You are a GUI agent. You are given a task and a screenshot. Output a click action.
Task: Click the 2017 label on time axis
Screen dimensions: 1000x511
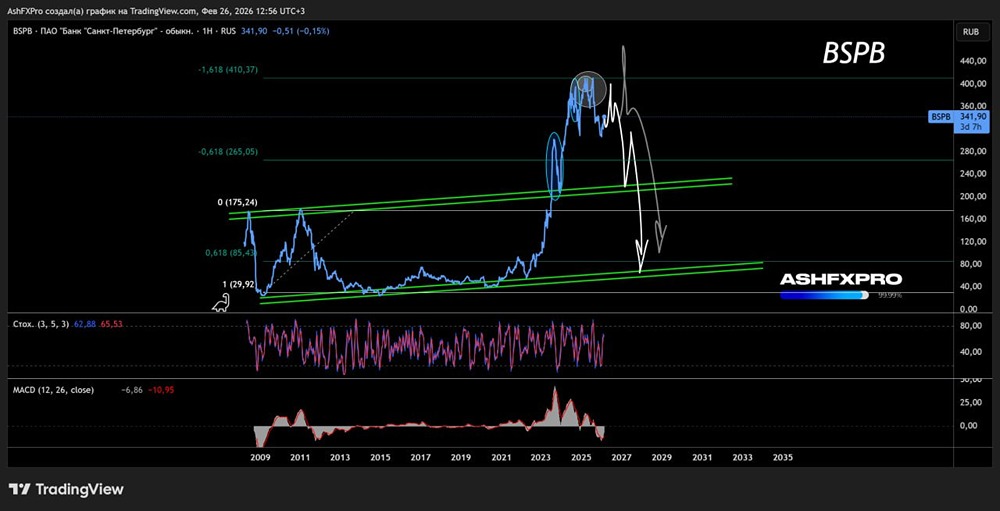pyautogui.click(x=420, y=457)
